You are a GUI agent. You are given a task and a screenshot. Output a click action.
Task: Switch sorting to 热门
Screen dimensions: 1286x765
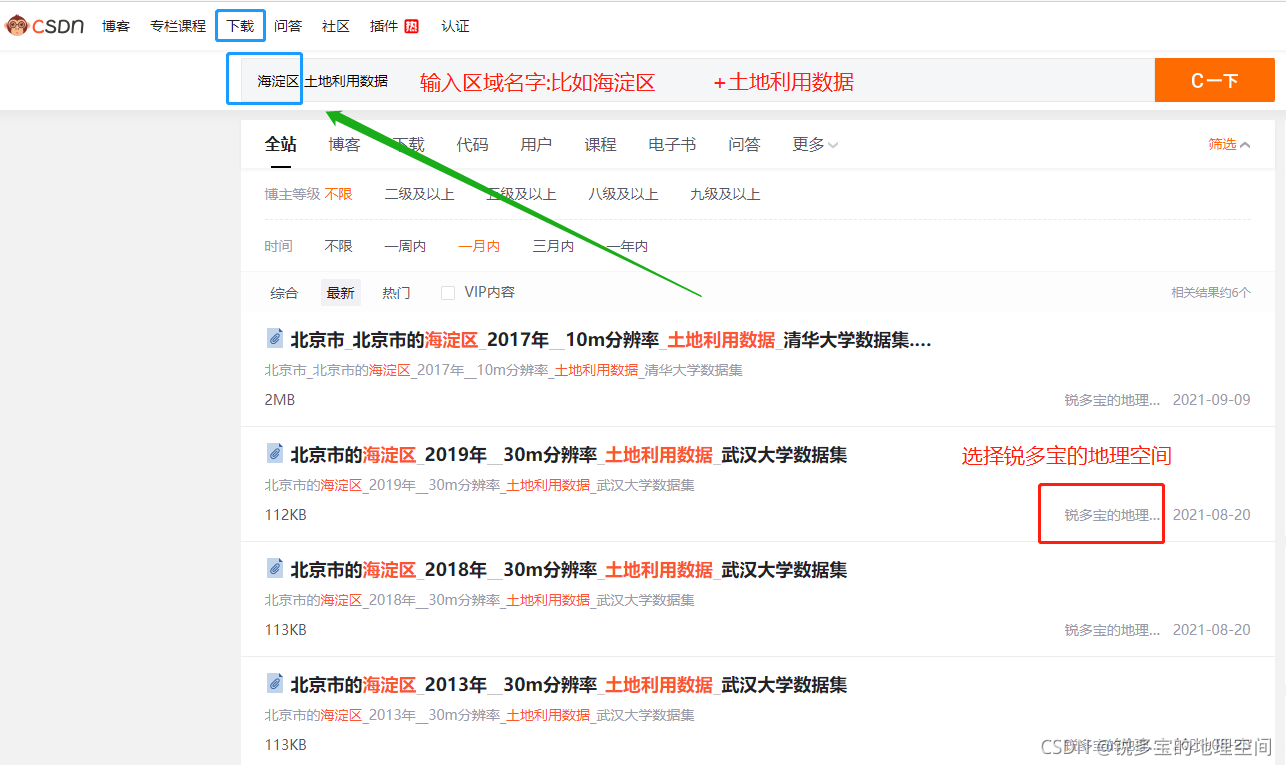click(x=395, y=292)
